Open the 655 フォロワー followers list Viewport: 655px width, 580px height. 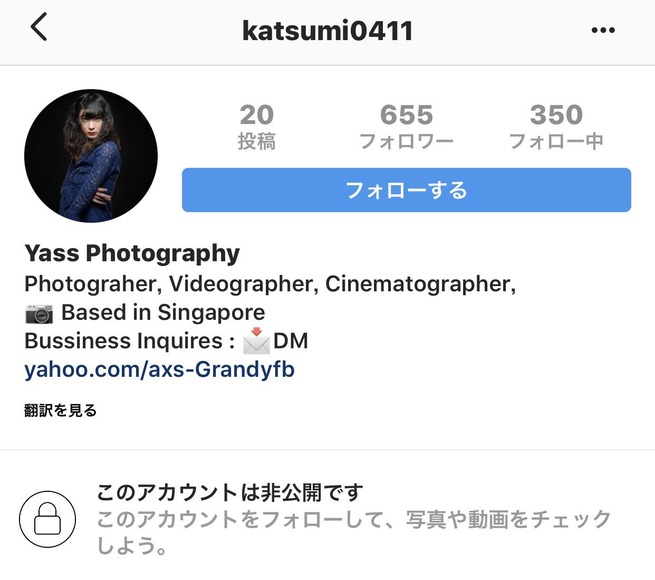406,127
